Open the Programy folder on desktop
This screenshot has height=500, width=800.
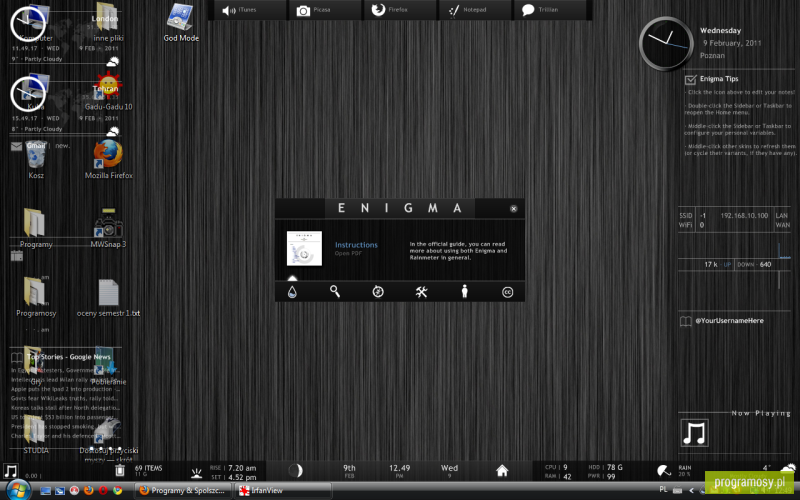[36, 229]
